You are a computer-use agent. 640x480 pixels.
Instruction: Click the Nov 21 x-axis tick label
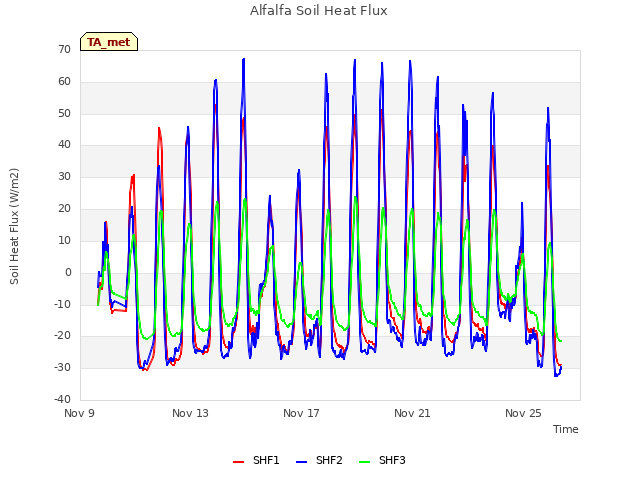412,413
